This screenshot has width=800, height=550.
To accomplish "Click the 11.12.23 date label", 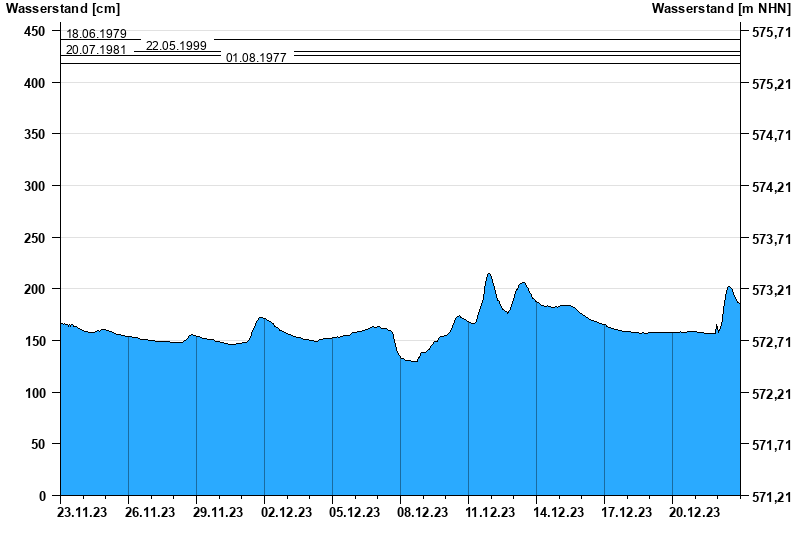I will coord(490,513).
